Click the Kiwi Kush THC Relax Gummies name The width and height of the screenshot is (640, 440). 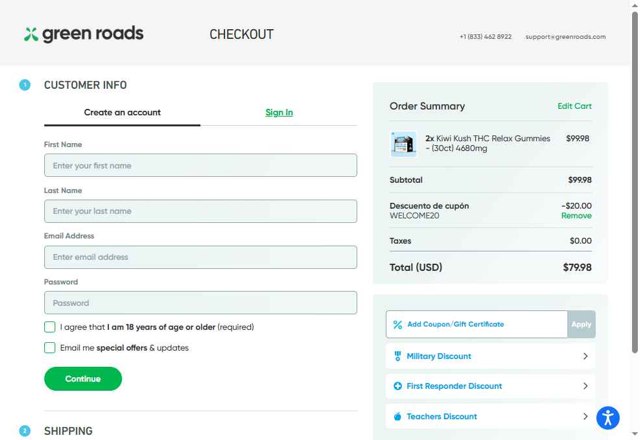click(488, 143)
